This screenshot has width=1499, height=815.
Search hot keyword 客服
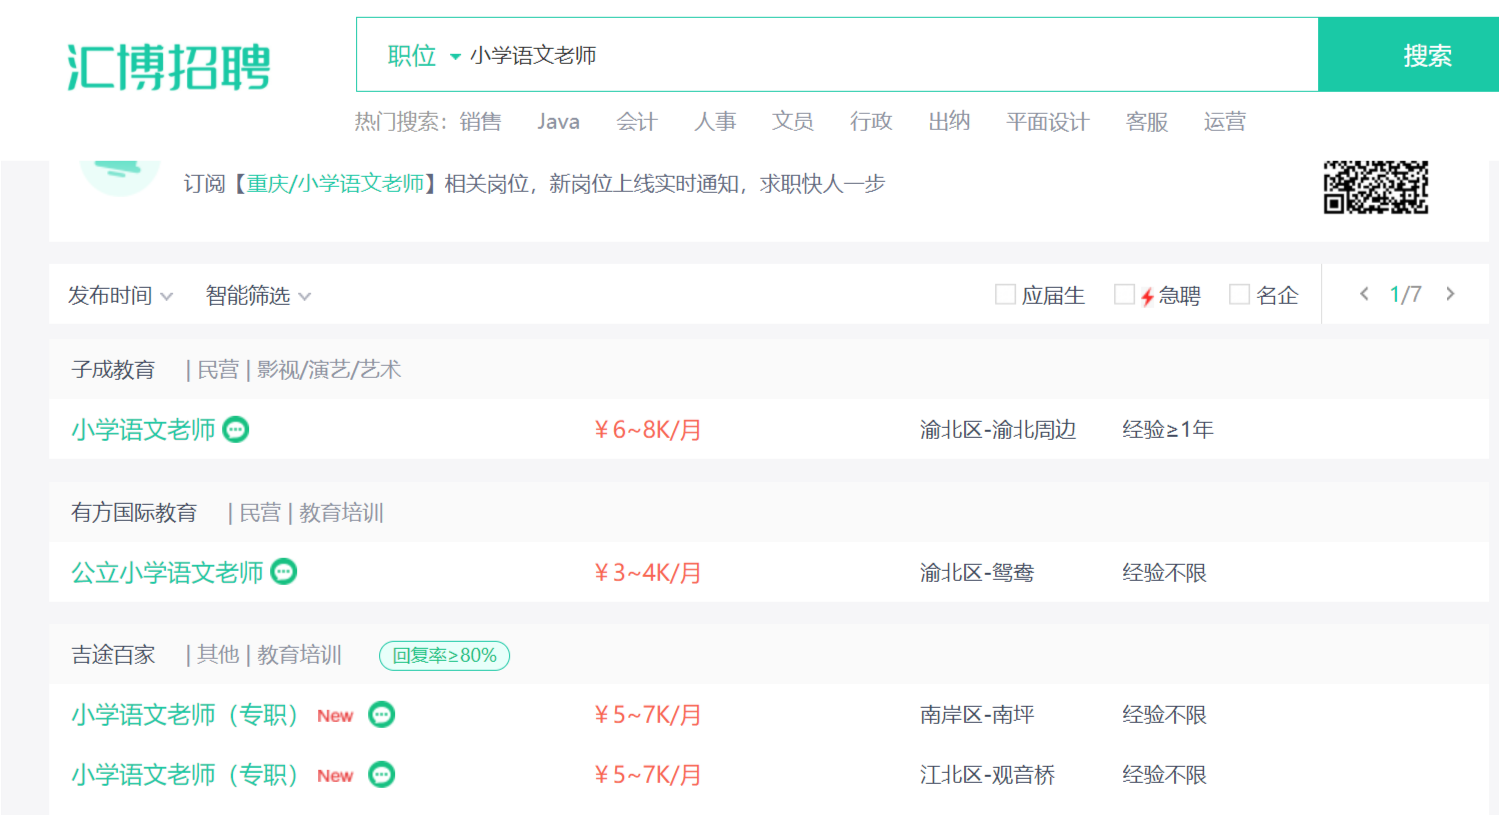pos(1147,122)
